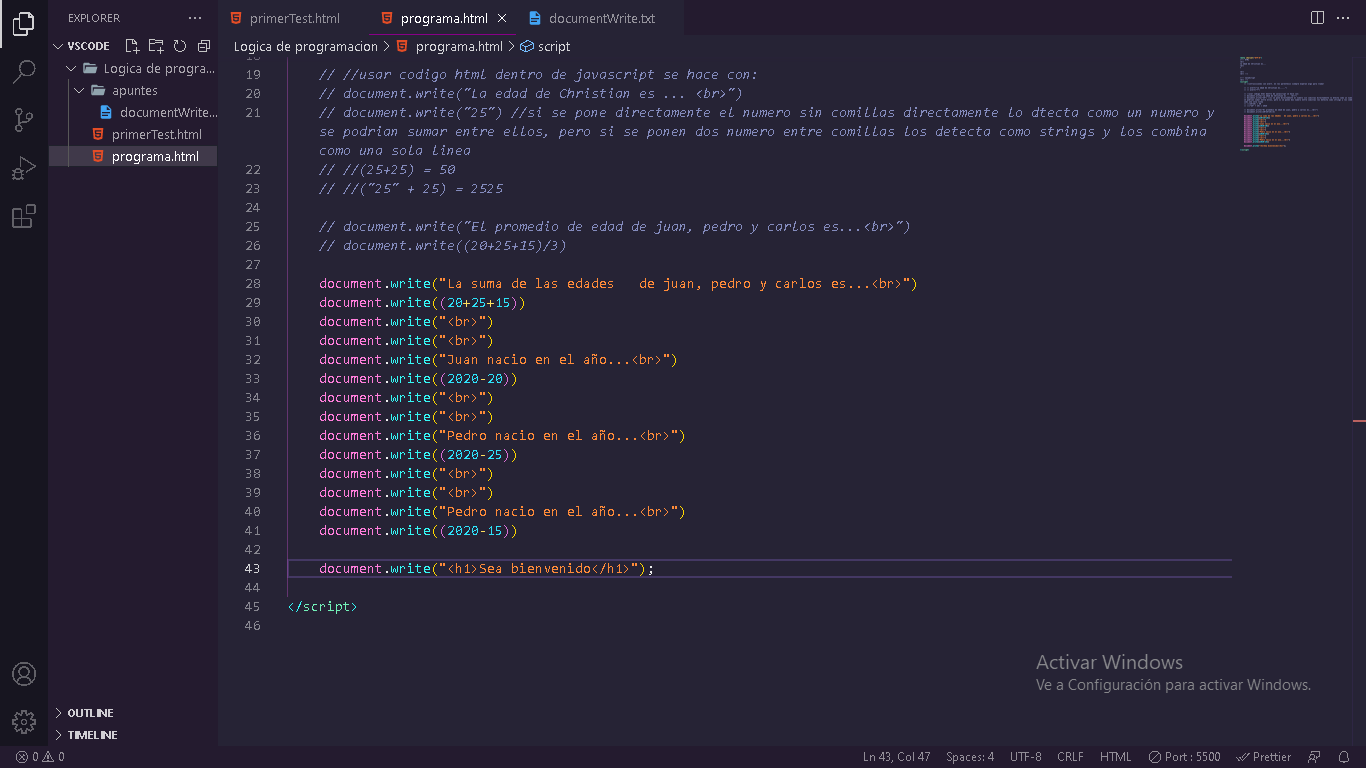Open the Accounts menu
The height and width of the screenshot is (768, 1366).
pyautogui.click(x=24, y=674)
